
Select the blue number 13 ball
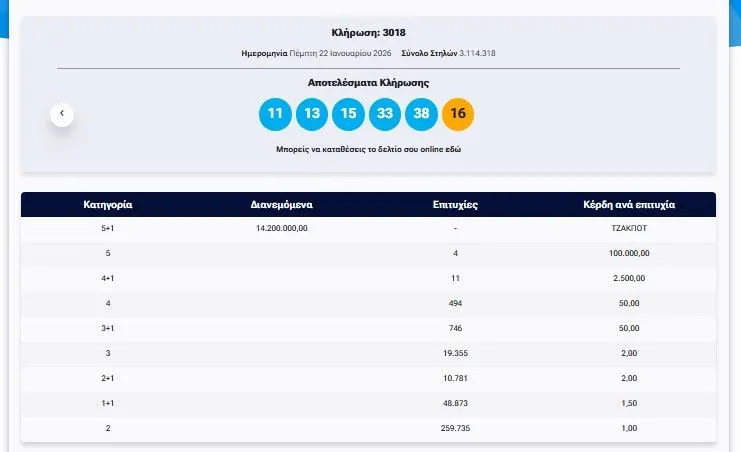pos(312,113)
